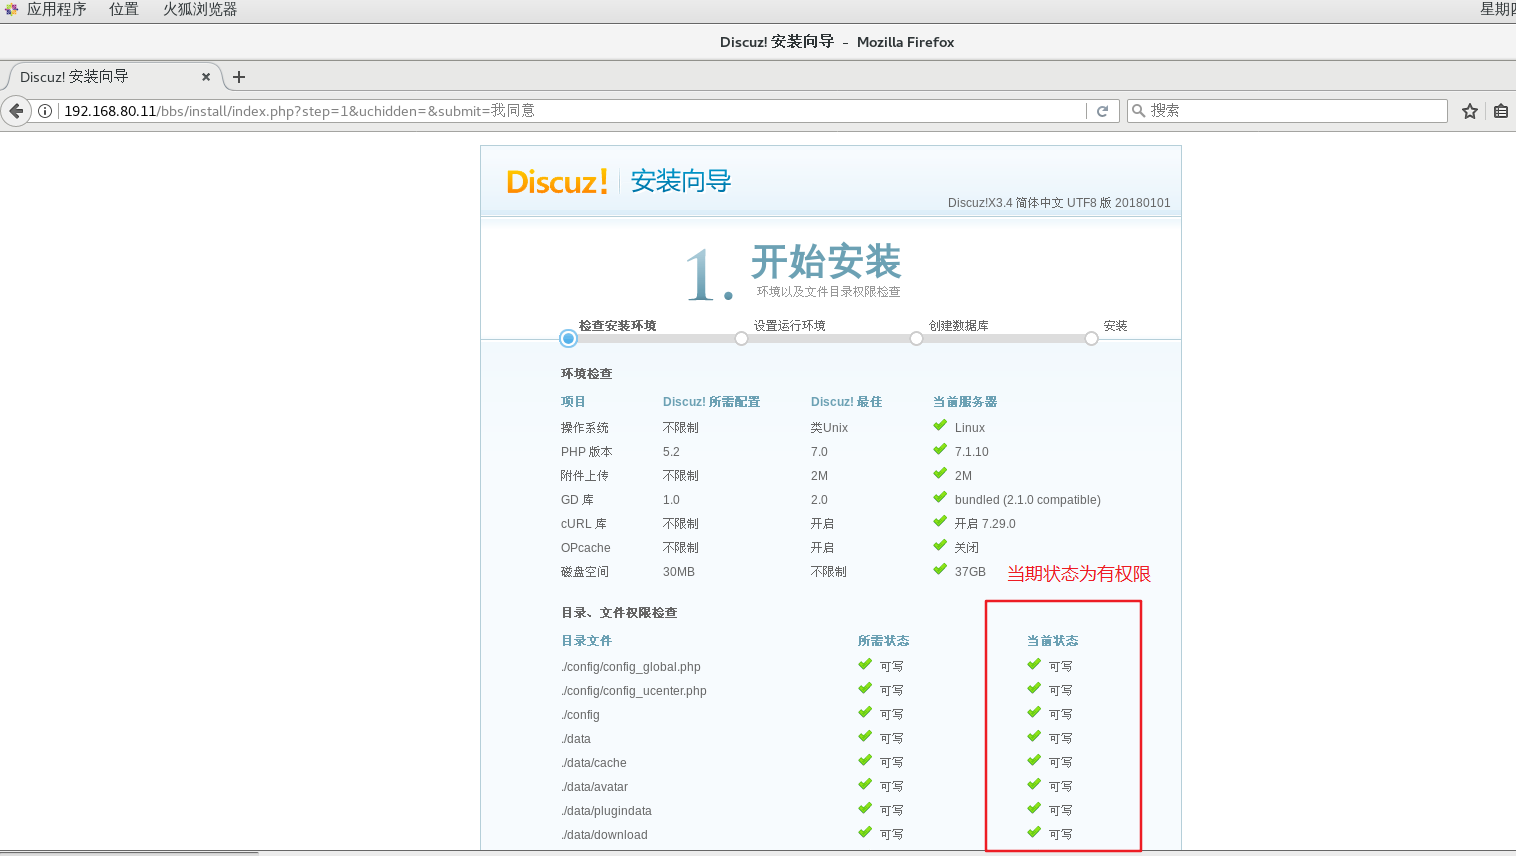1516x856 pixels.
Task: Click the address bar URL field
Action: coord(573,111)
